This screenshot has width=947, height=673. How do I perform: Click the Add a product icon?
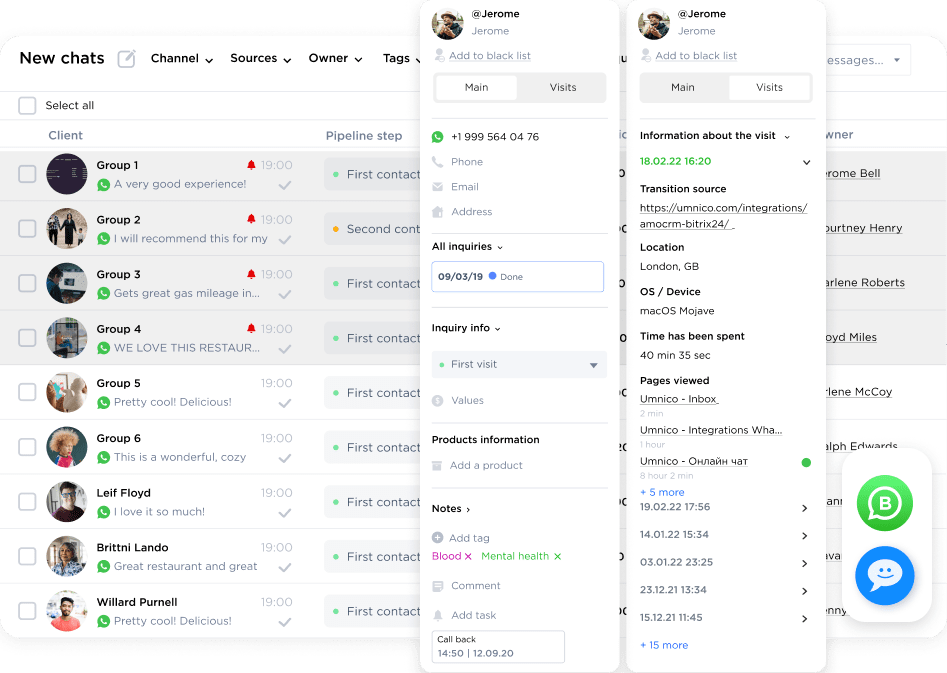pos(437,465)
